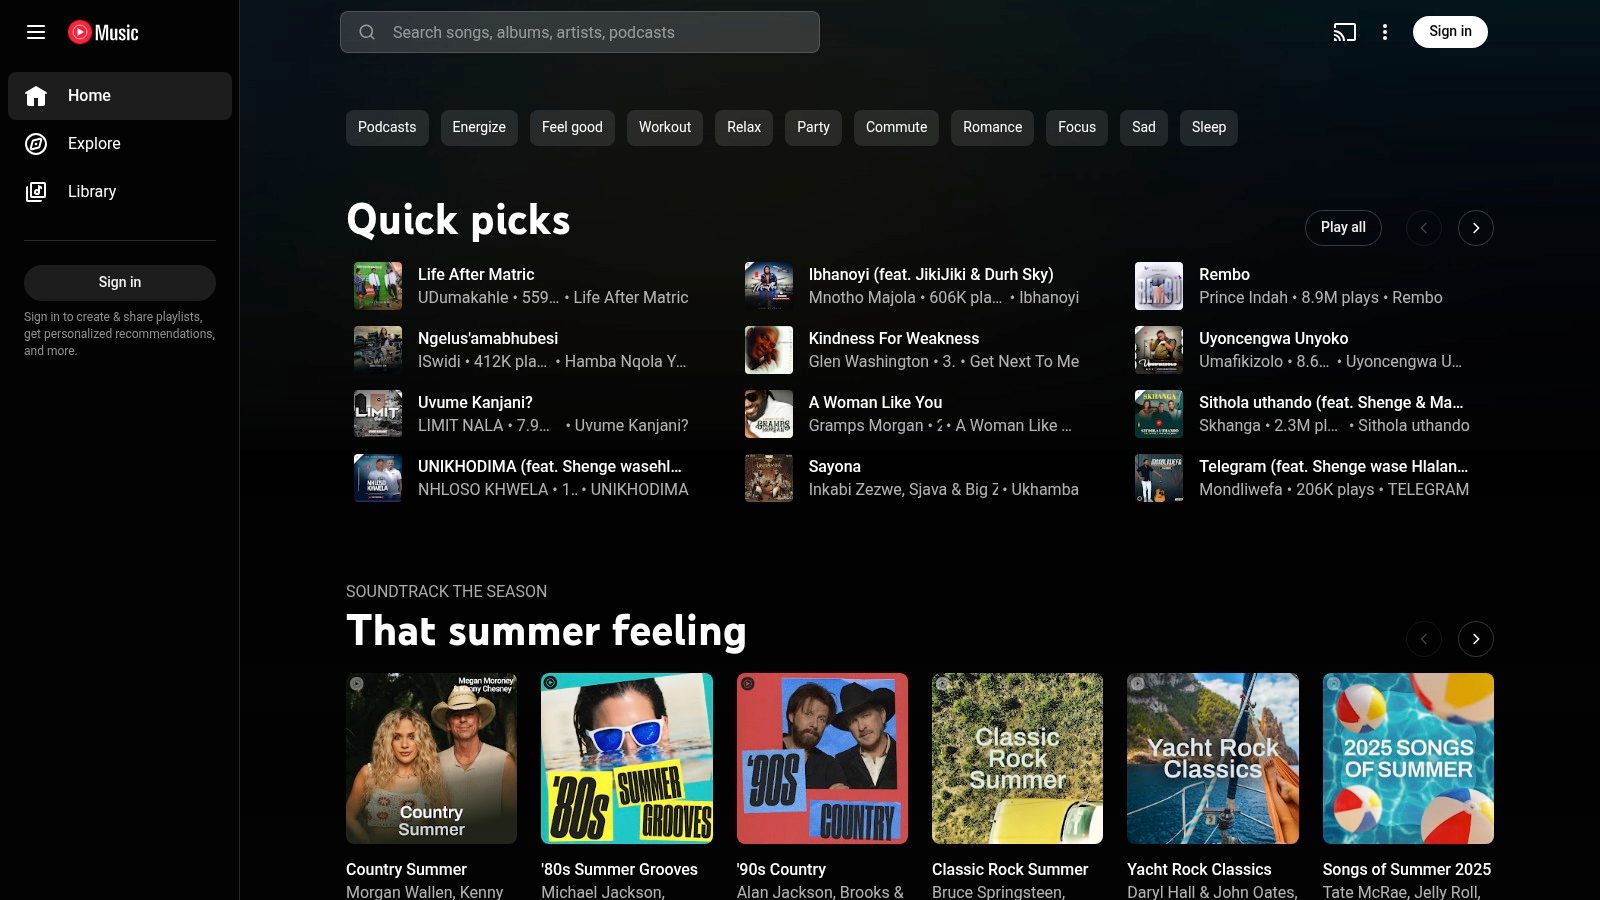Play Uyoncengwa Unyoko album art
This screenshot has width=1600, height=900.
tap(1159, 350)
